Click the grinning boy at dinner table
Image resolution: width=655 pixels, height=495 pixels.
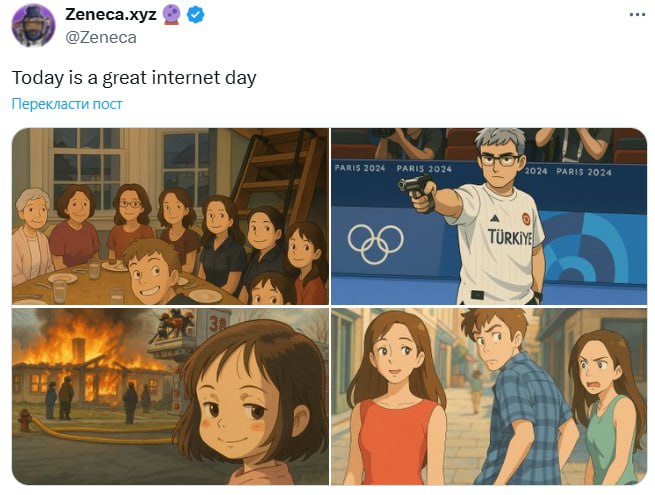154,270
